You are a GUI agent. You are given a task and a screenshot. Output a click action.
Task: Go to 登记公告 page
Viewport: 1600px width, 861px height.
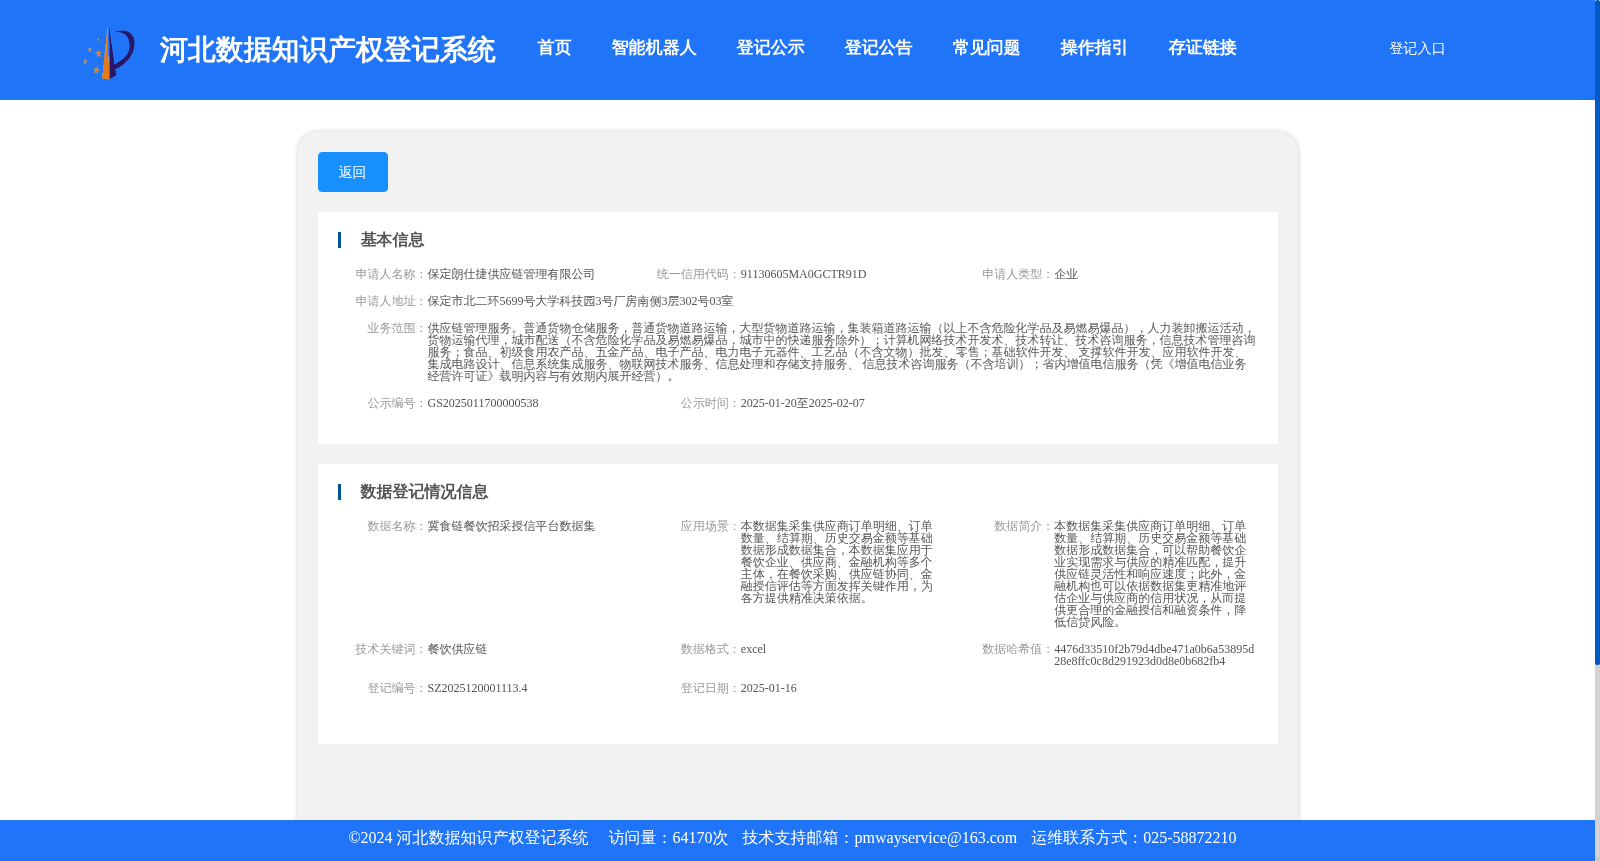pyautogui.click(x=878, y=48)
